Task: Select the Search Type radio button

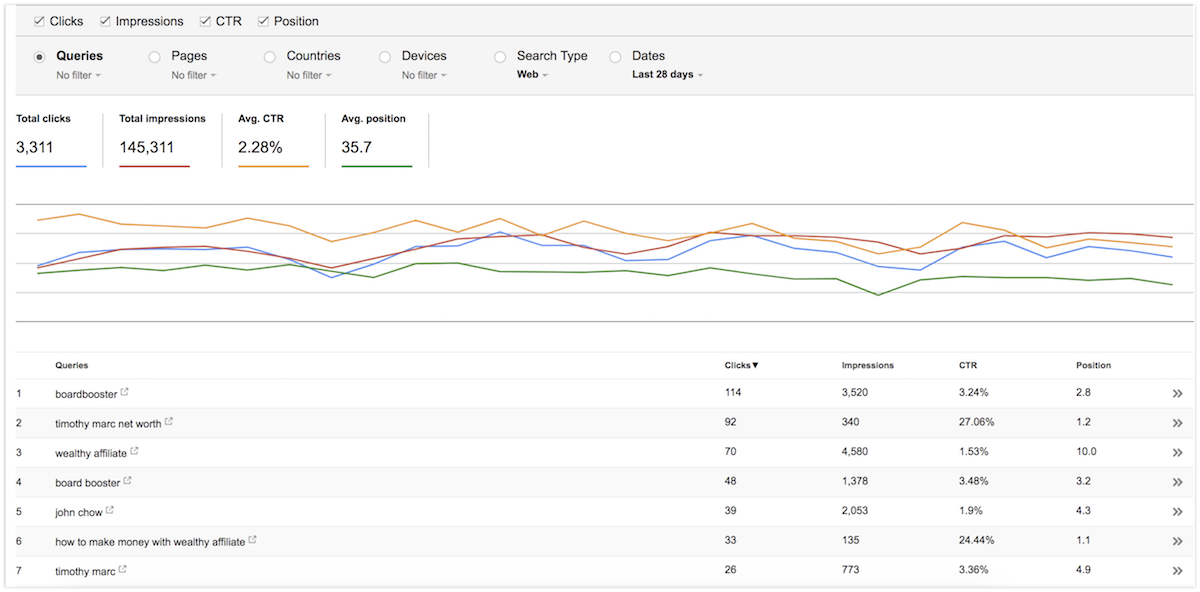Action: [500, 57]
